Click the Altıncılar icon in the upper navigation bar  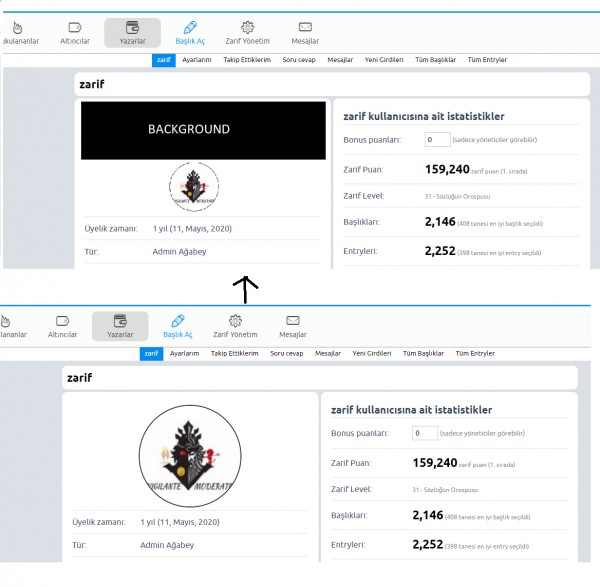(75, 28)
